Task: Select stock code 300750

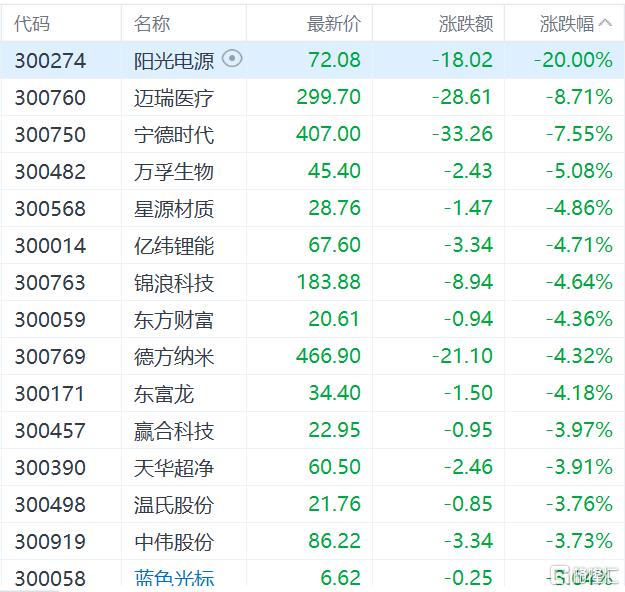Action: [x=50, y=135]
